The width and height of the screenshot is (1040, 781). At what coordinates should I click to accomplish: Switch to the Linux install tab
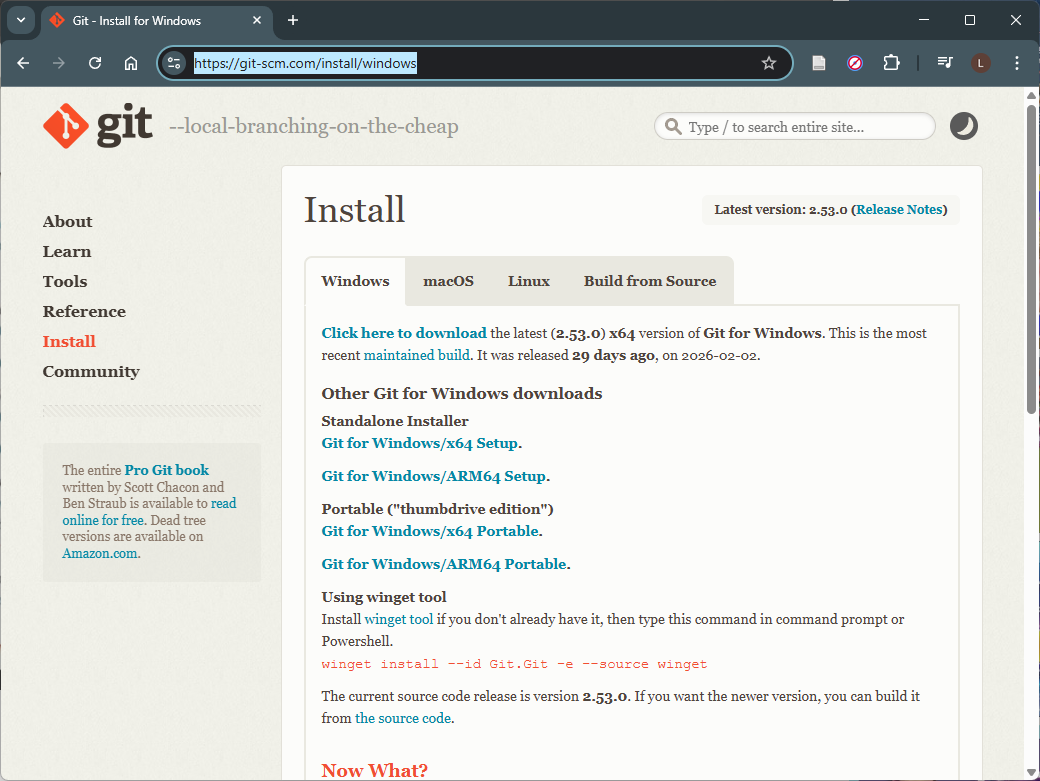(x=528, y=281)
